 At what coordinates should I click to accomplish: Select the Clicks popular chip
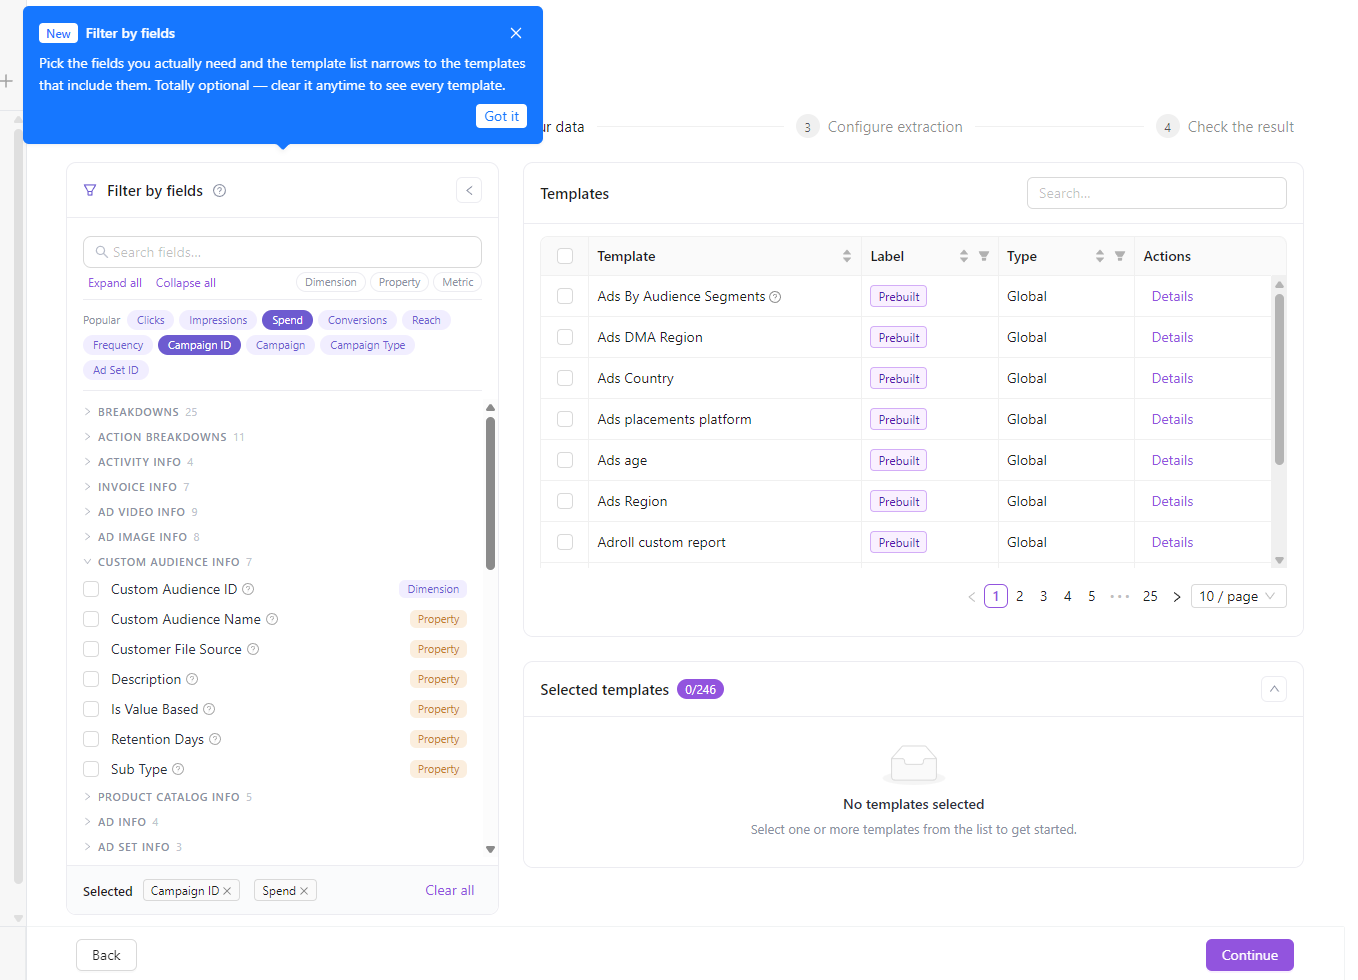pos(151,320)
